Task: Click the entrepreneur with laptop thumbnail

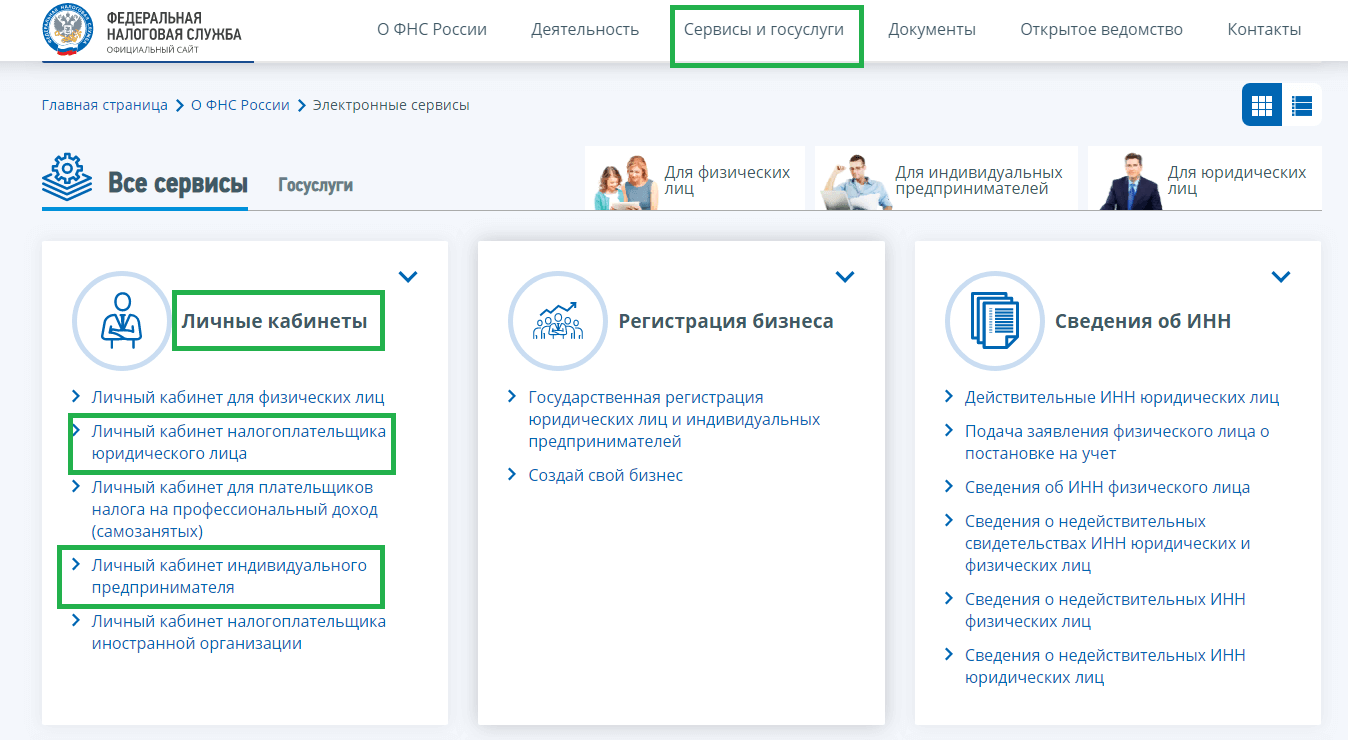Action: coord(856,182)
